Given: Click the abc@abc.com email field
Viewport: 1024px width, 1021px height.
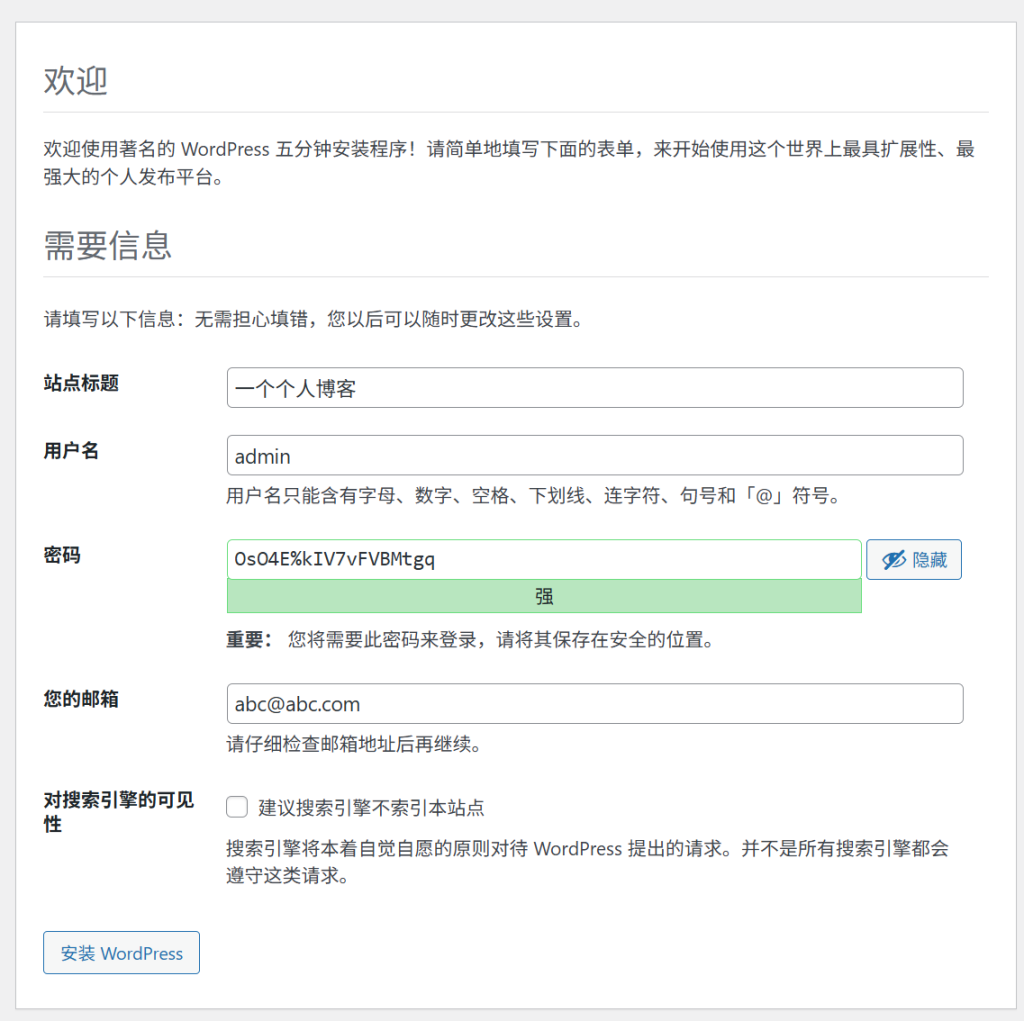Looking at the screenshot, I should [594, 704].
